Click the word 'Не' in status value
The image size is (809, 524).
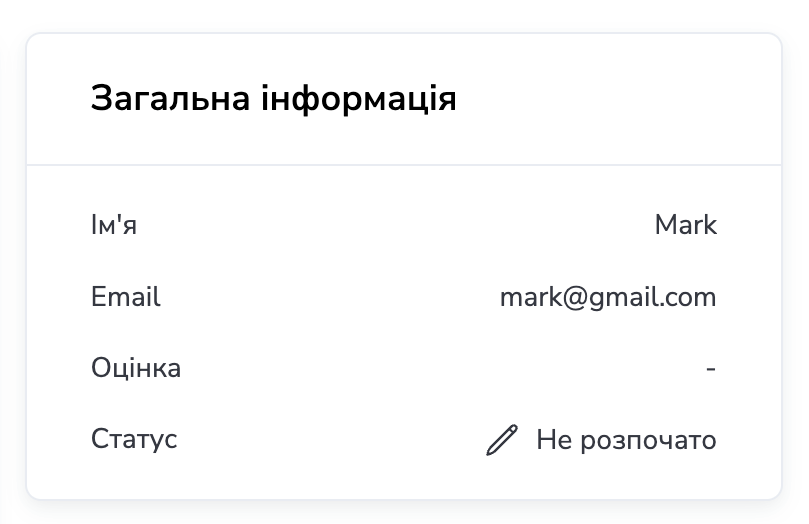[552, 440]
